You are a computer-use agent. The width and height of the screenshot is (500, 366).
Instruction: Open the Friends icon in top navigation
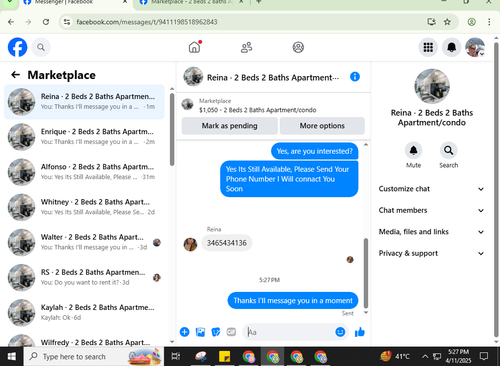pyautogui.click(x=246, y=47)
